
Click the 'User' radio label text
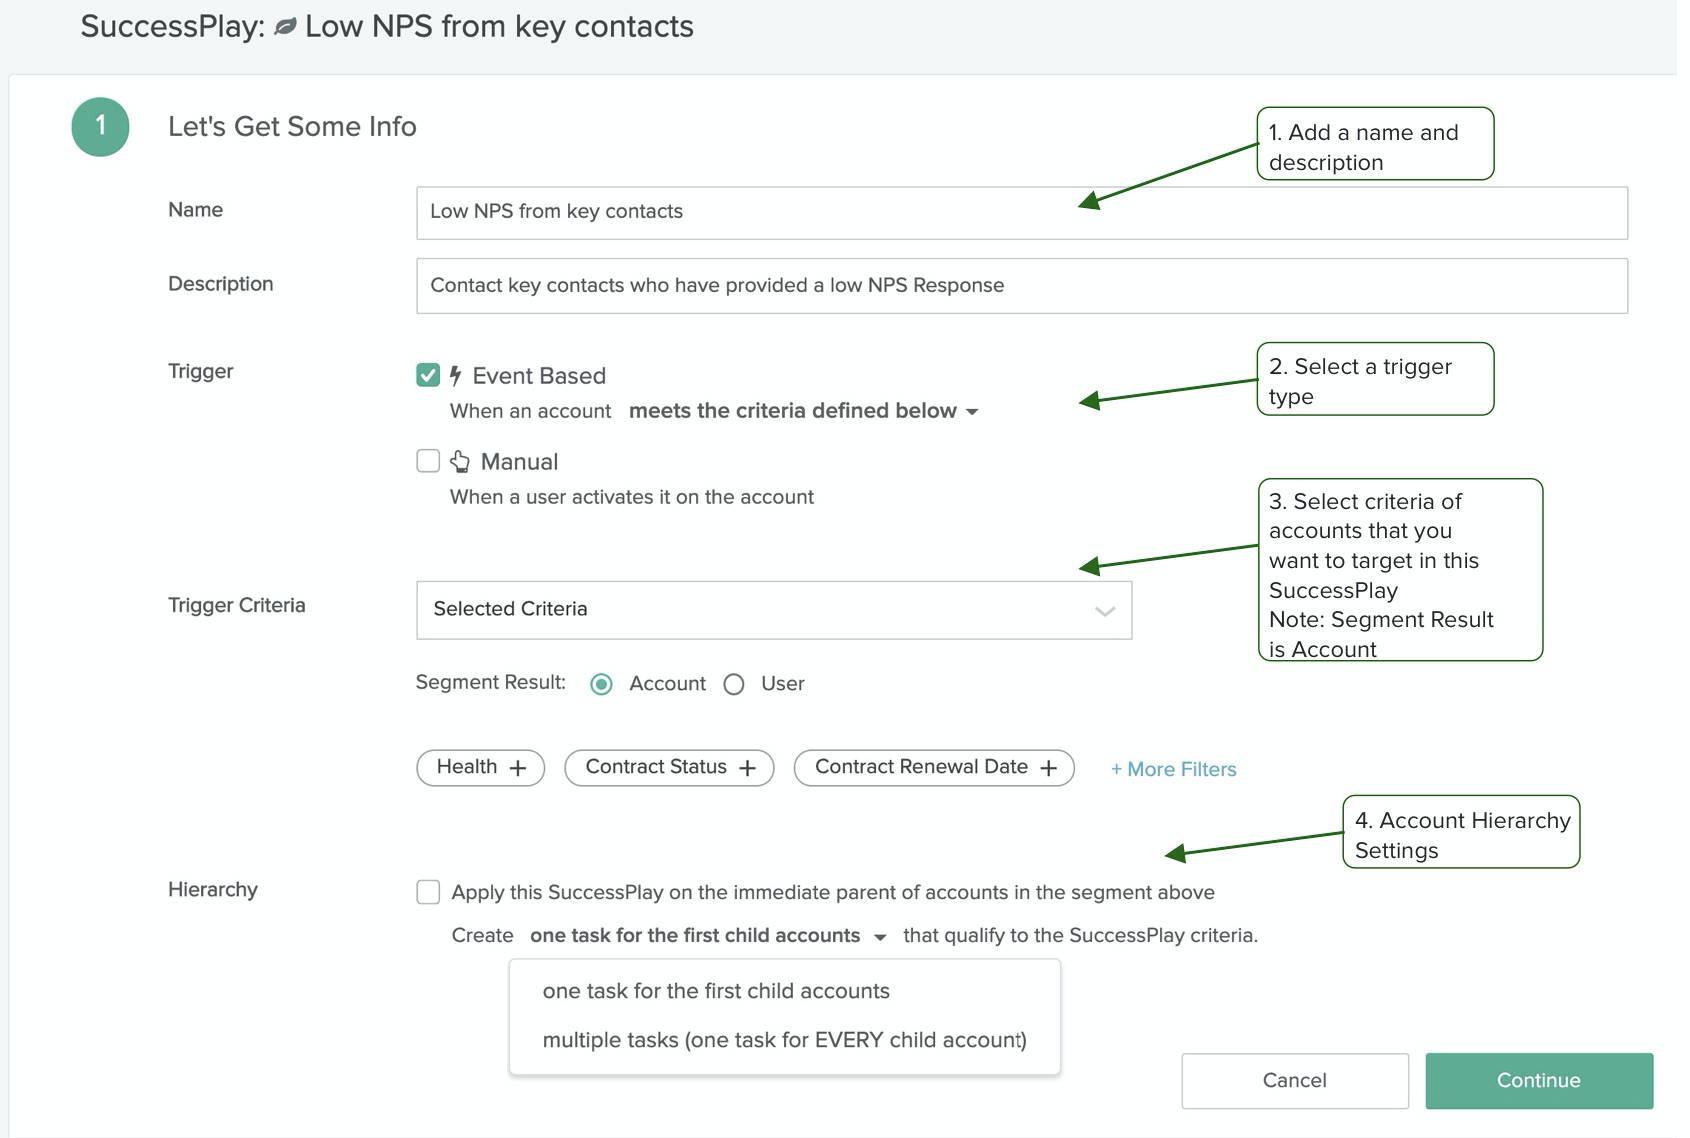(783, 684)
